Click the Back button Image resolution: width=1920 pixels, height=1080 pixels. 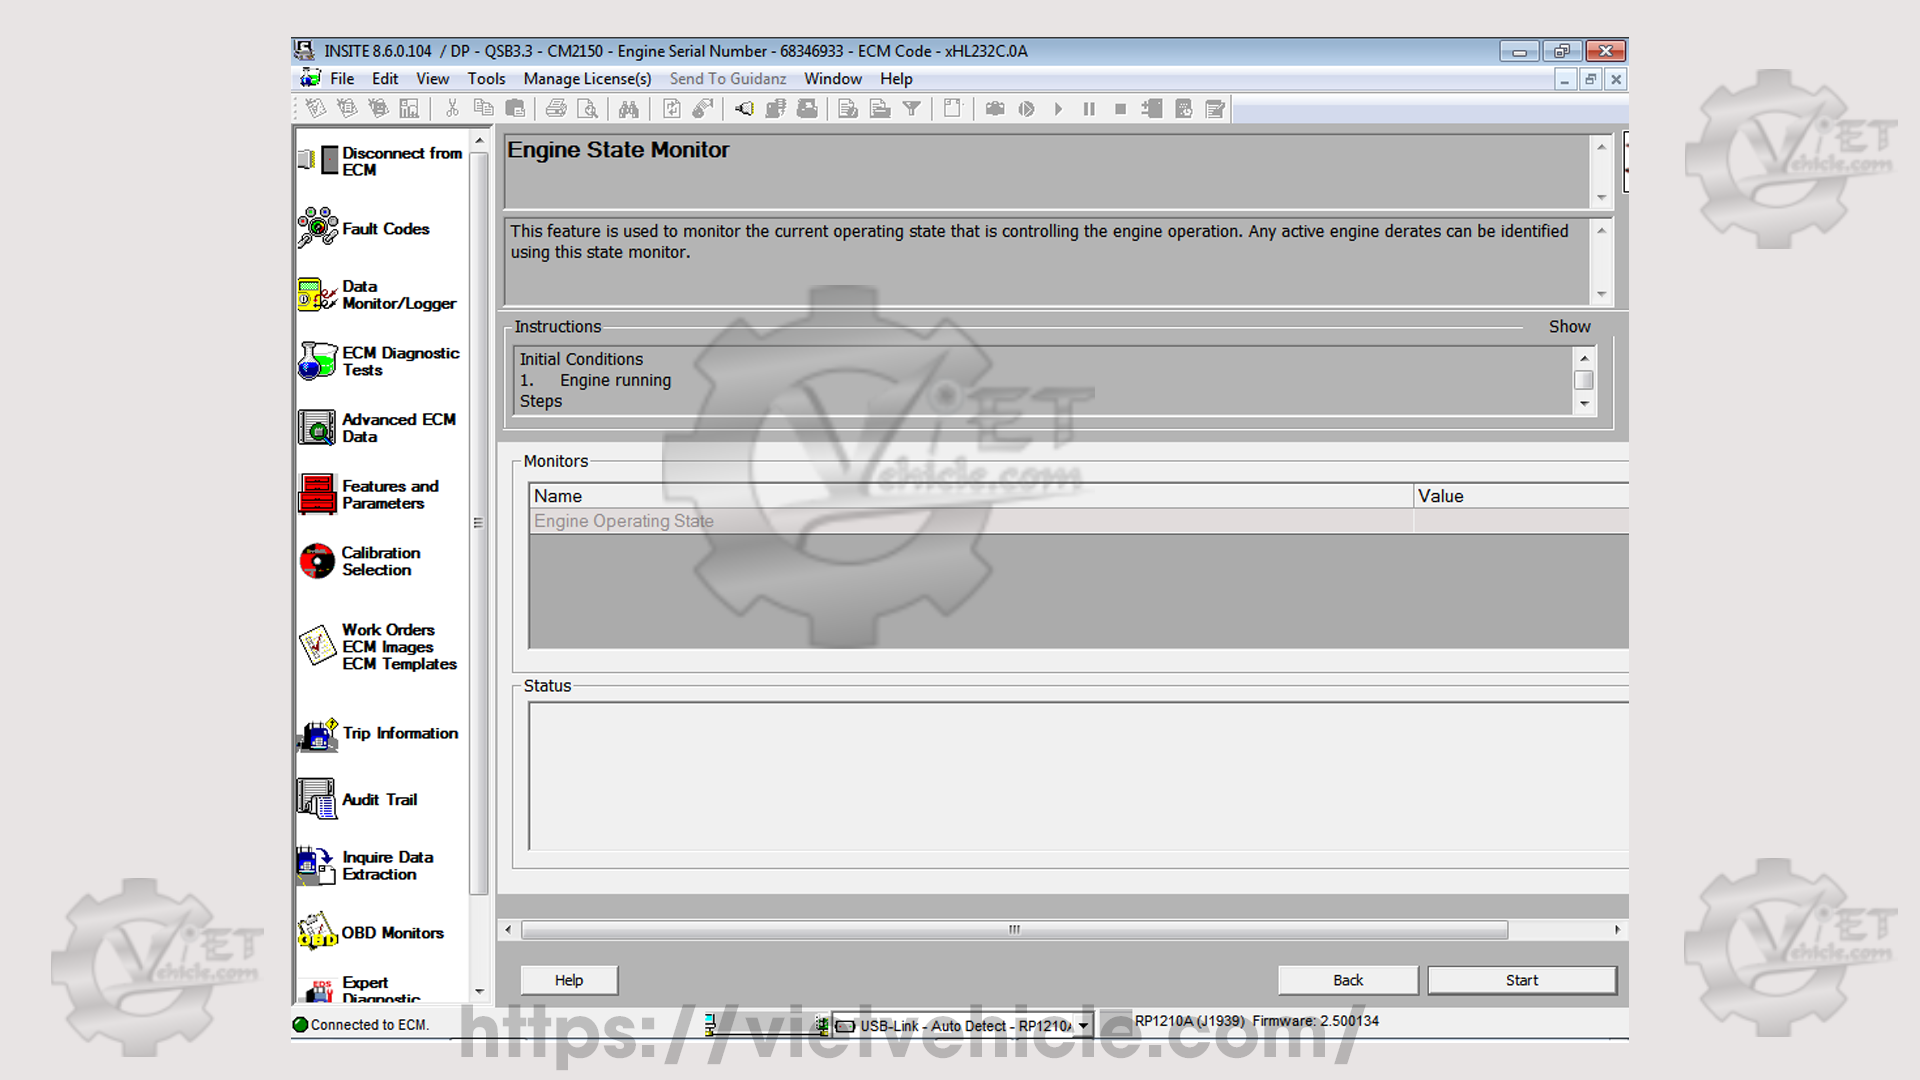[x=1347, y=980]
